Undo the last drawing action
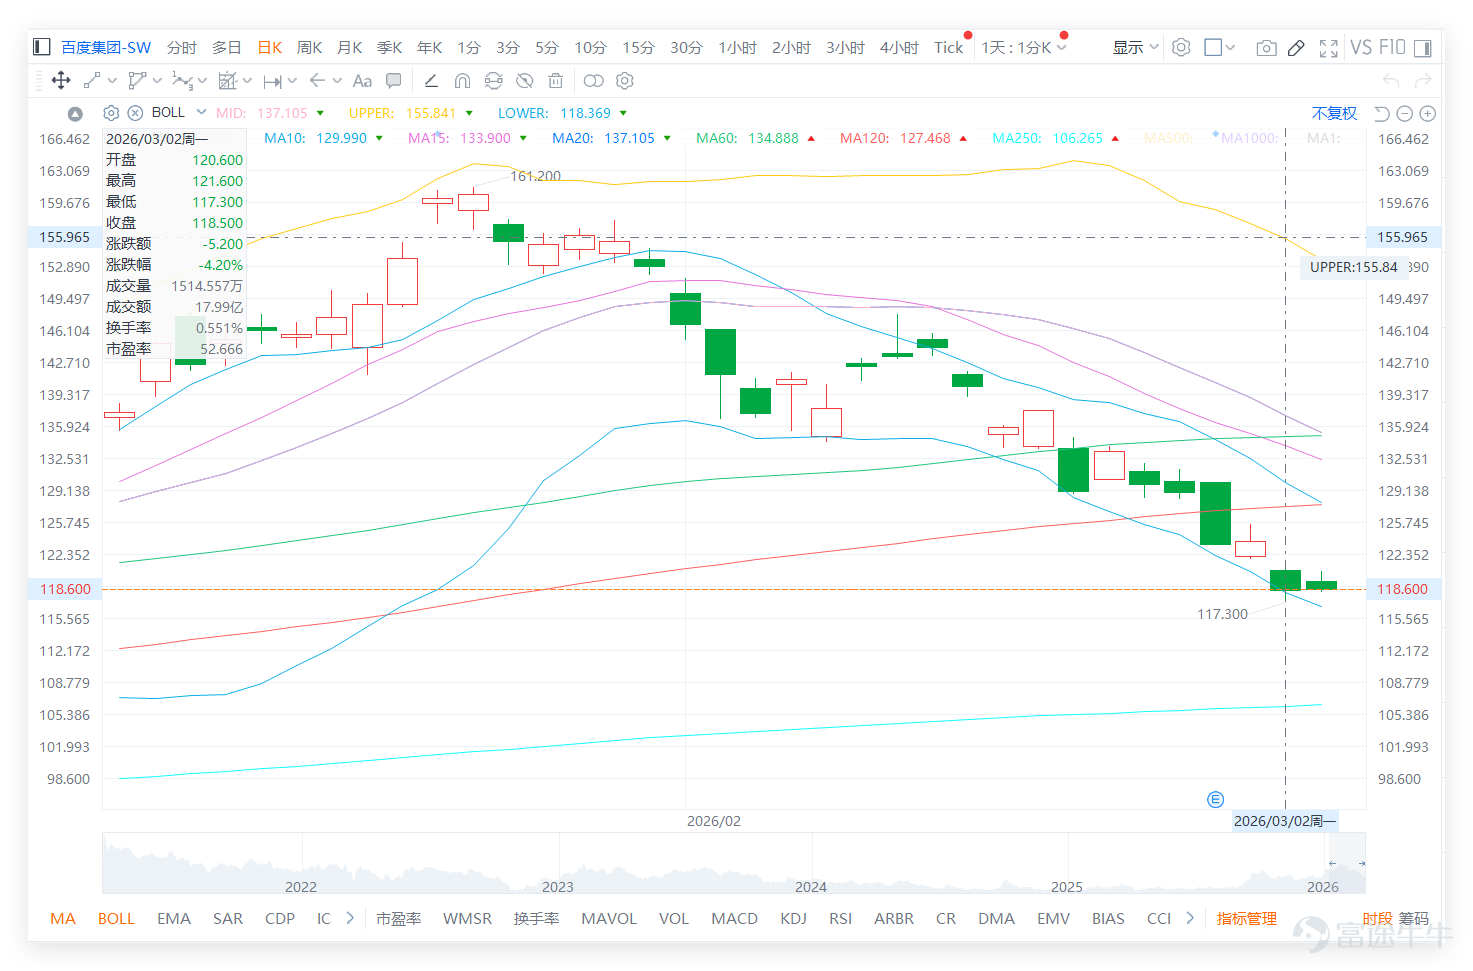This screenshot has height=971, width=1473. (x=1391, y=80)
